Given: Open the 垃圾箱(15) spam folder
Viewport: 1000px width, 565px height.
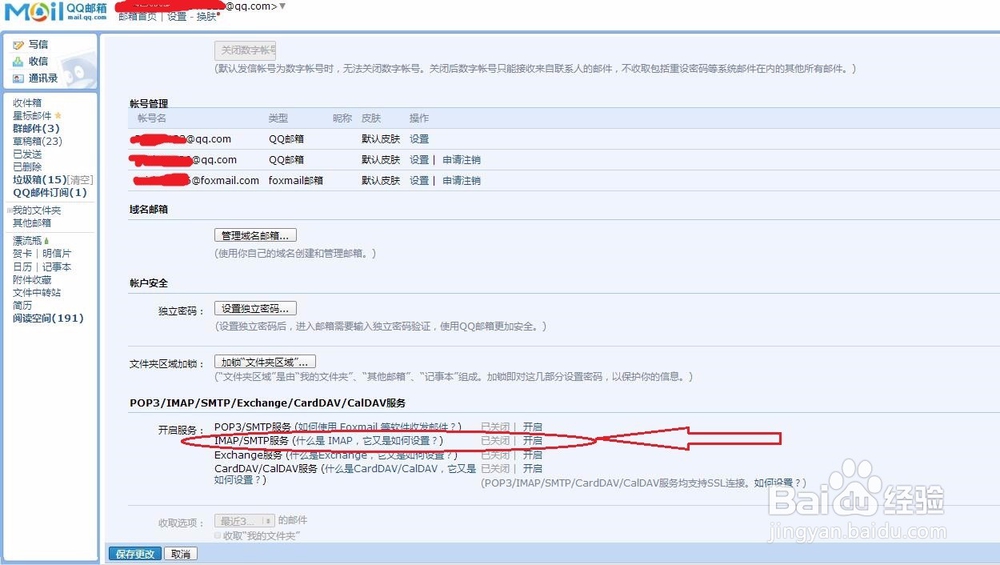Looking at the screenshot, I should (40, 180).
